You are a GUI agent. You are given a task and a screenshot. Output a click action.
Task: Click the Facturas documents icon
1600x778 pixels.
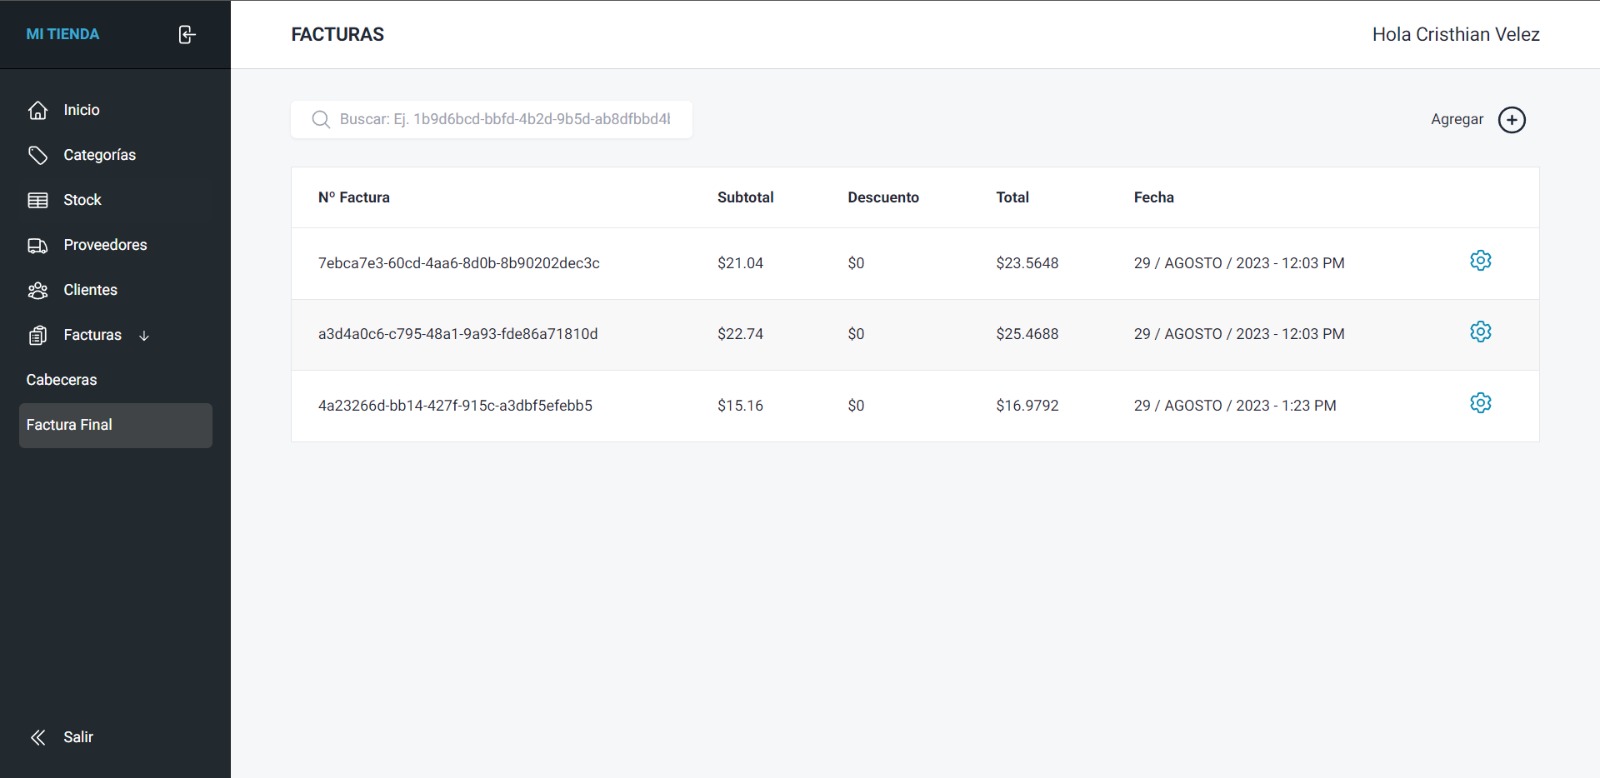tap(38, 335)
